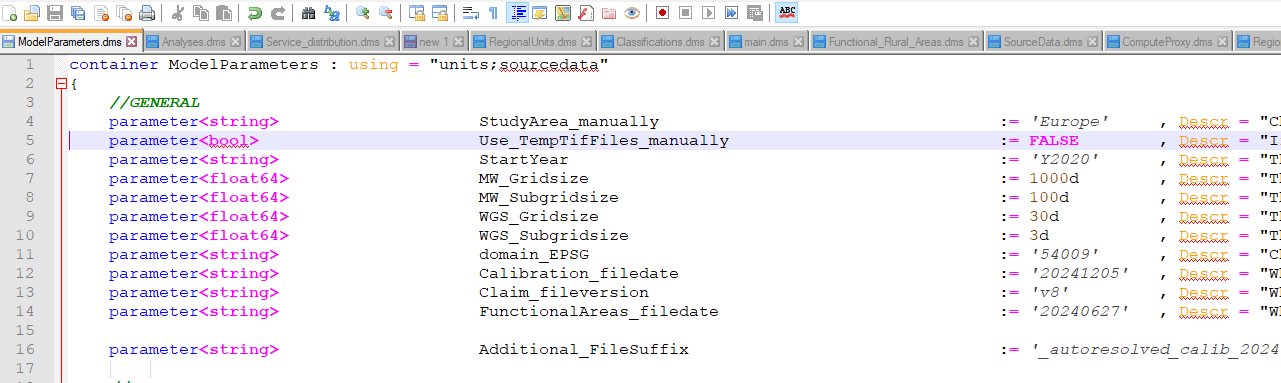Screen dimensions: 1281x383
Task: Open the Replace dialog icon
Action: [332, 13]
